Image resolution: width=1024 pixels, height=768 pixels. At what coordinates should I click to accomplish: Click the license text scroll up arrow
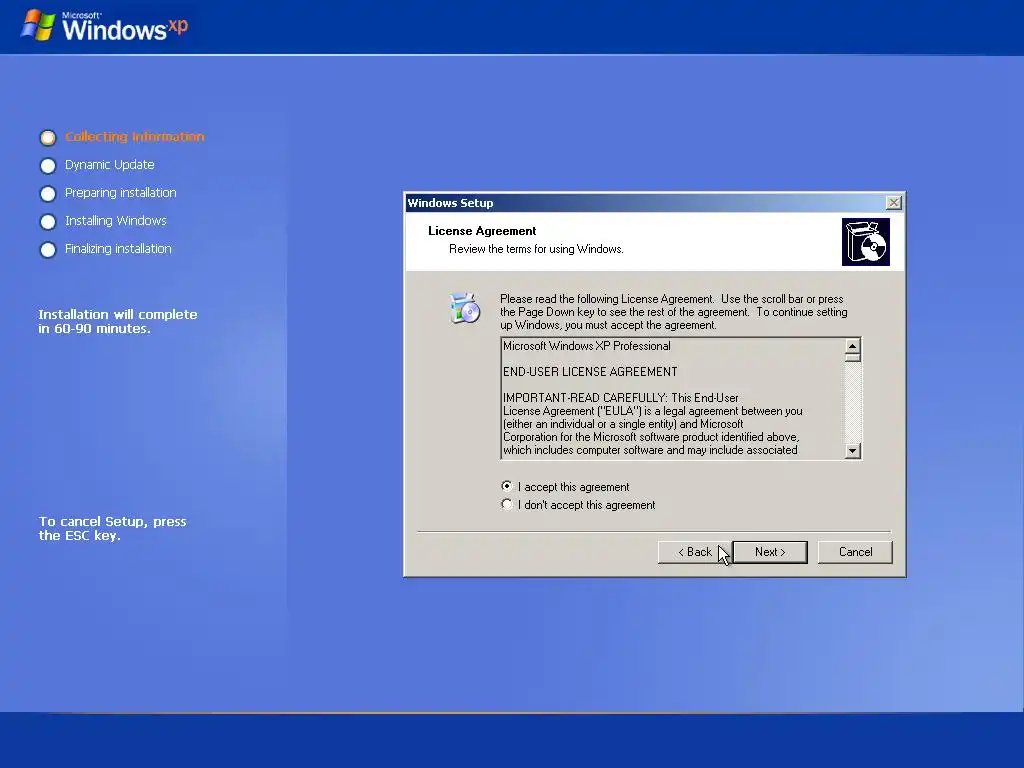click(852, 345)
